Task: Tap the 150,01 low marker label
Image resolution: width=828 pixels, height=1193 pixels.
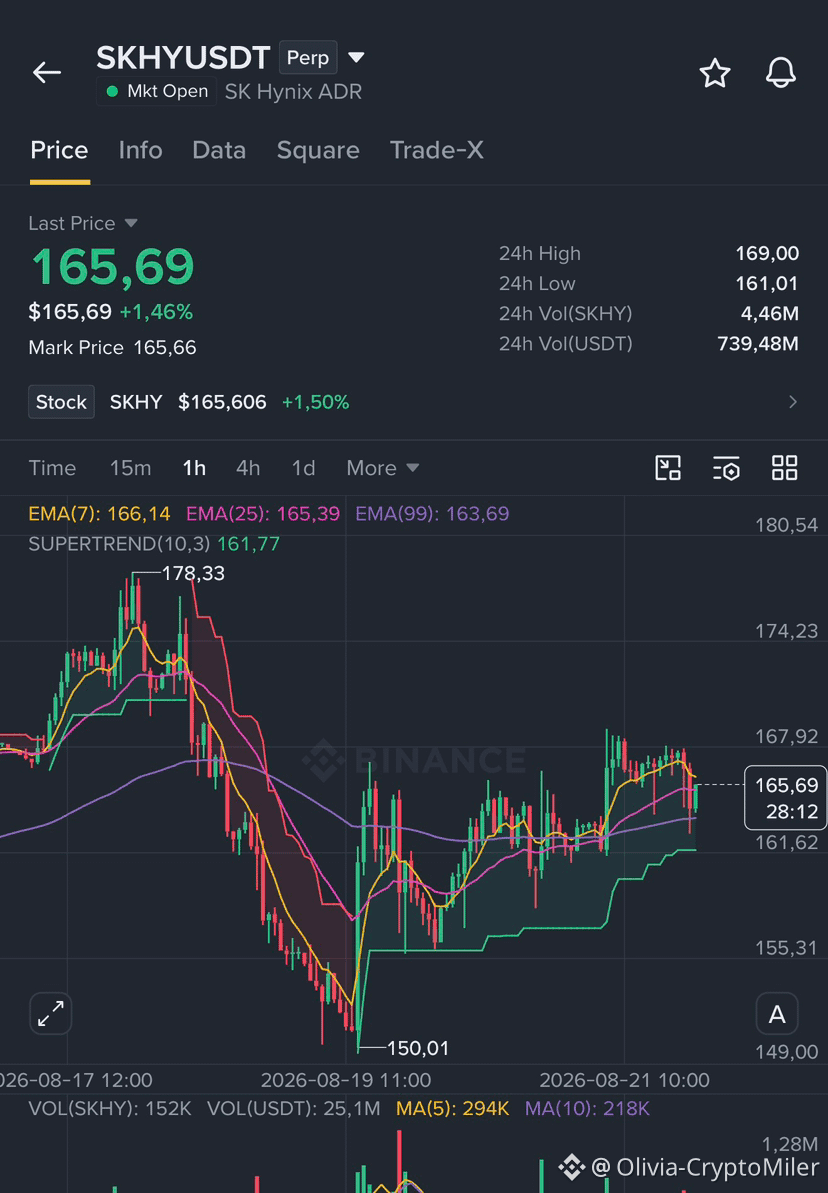Action: tap(418, 1048)
